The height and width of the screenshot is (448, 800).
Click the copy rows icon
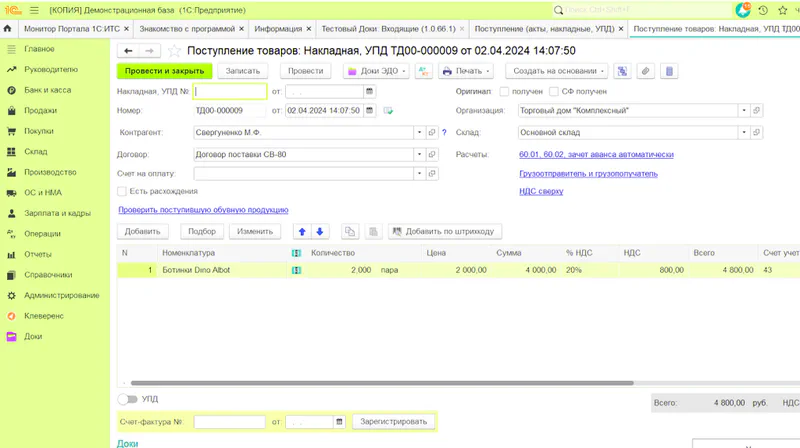coord(350,231)
